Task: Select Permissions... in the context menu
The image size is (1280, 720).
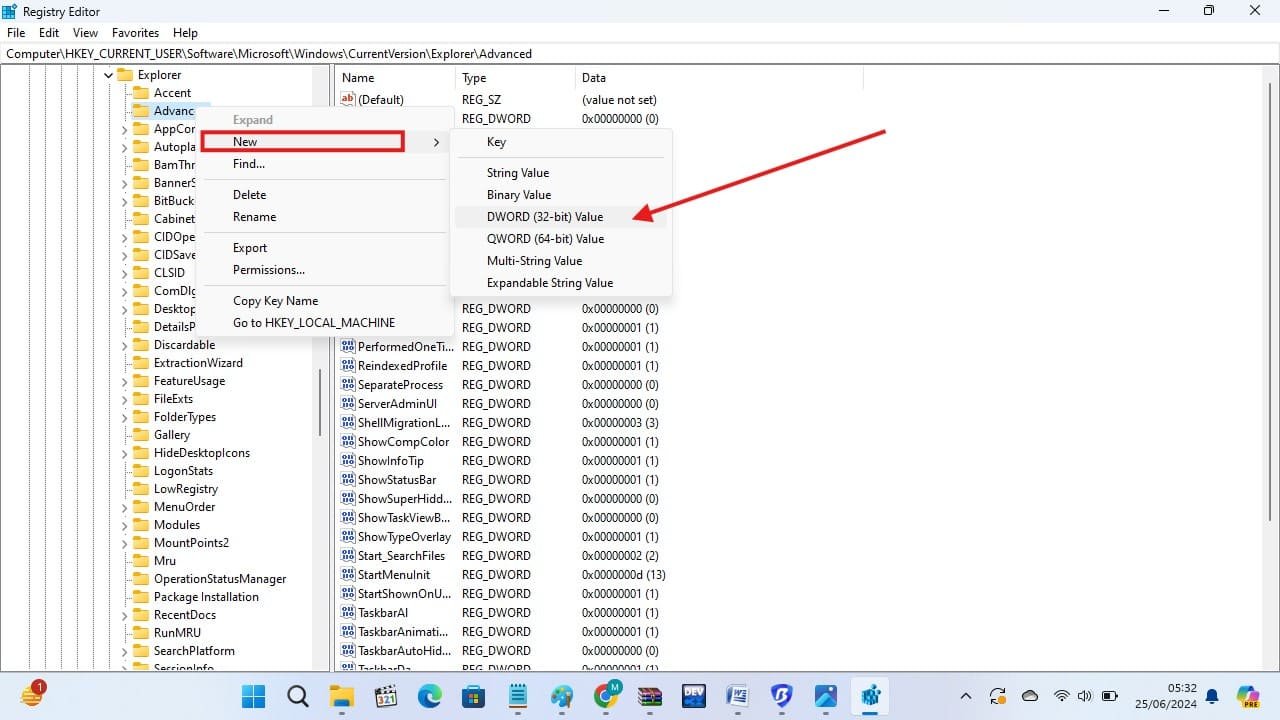Action: pos(269,270)
